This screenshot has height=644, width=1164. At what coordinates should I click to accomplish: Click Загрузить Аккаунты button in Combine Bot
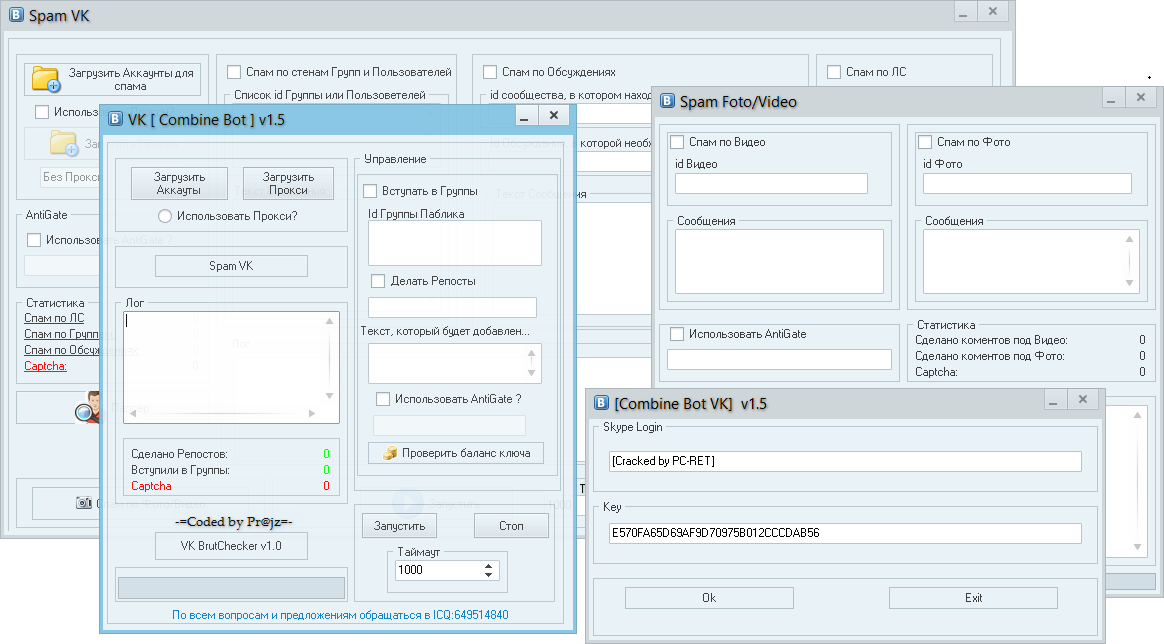[179, 183]
